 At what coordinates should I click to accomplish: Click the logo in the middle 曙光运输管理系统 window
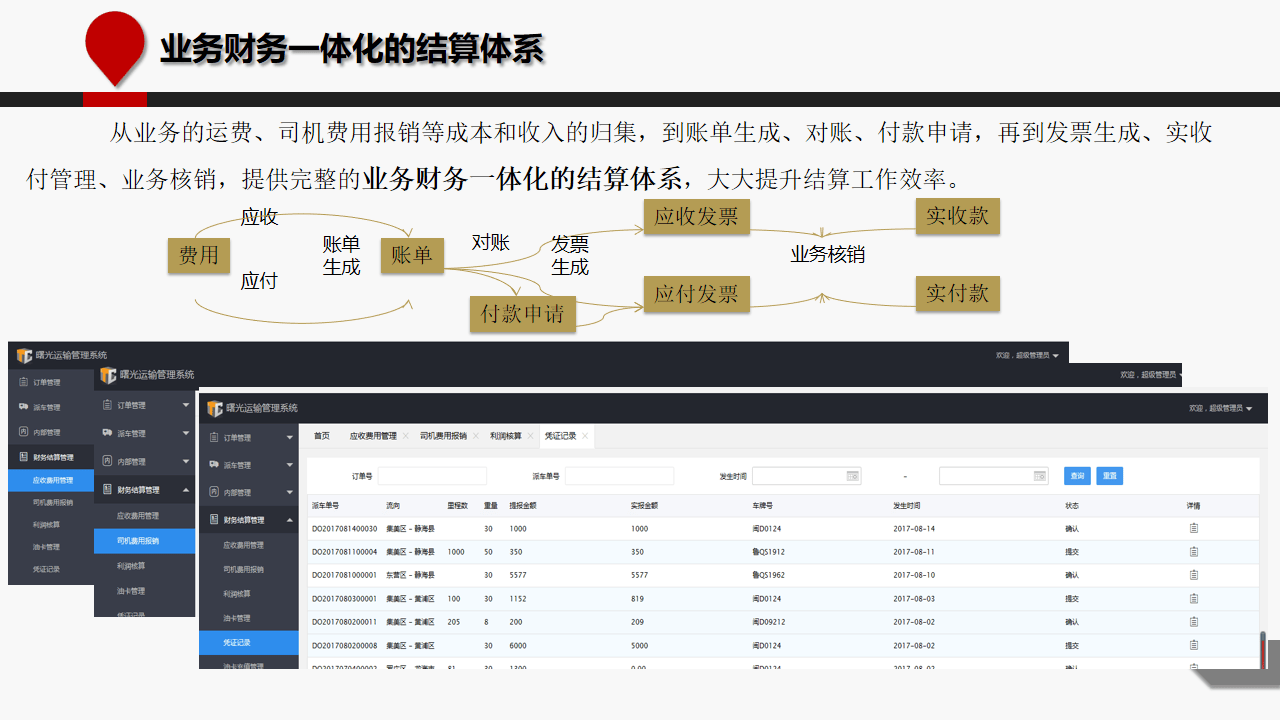(x=108, y=375)
